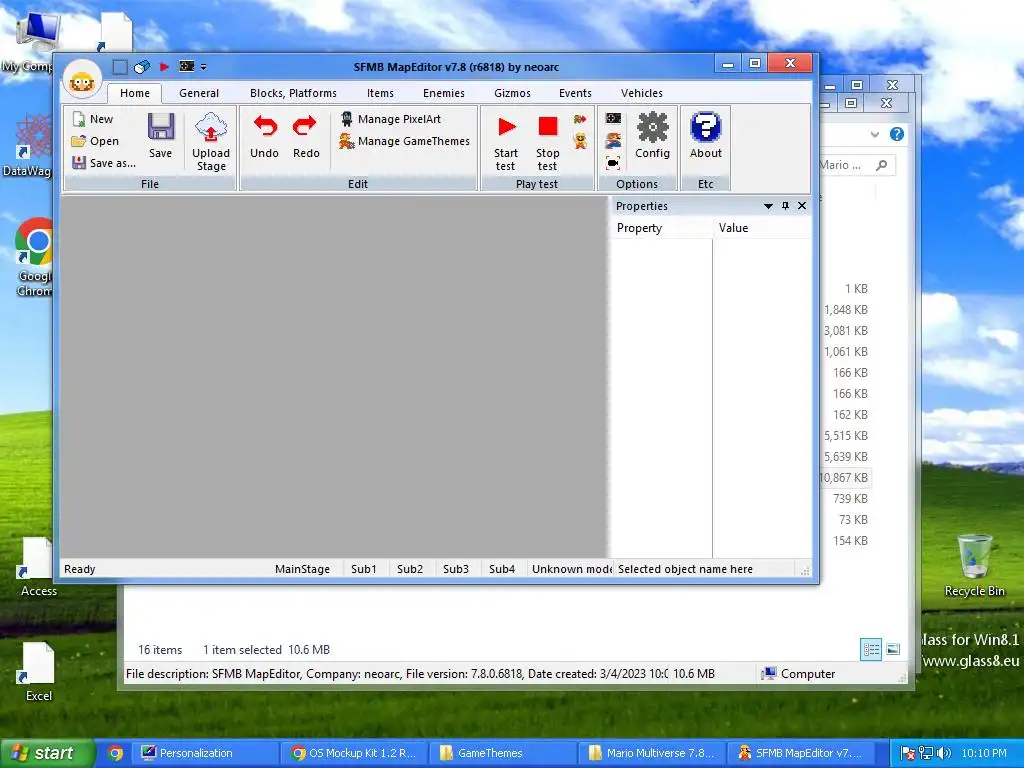Screen dimensions: 1024x768
Task: Click the Mario sprite icon in Options group
Action: pyautogui.click(x=613, y=140)
